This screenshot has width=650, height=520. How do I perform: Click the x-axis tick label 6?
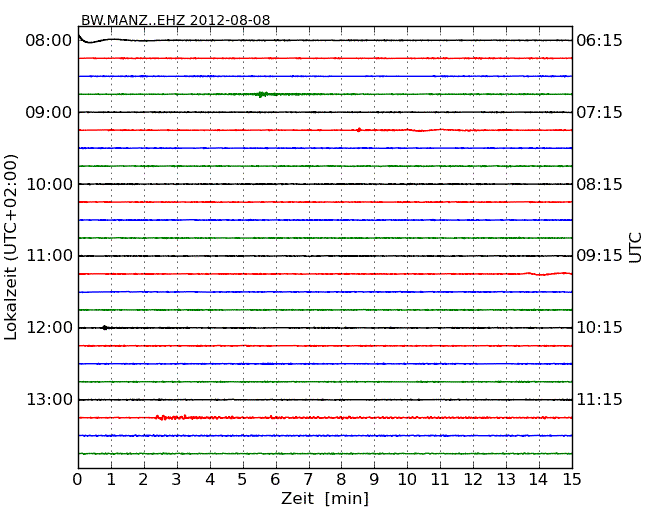click(275, 480)
